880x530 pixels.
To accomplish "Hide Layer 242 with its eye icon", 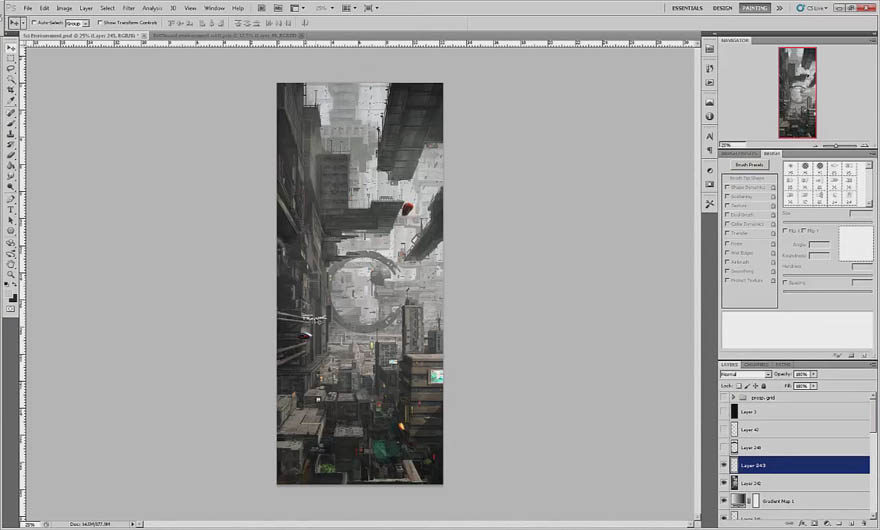I will pyautogui.click(x=724, y=483).
